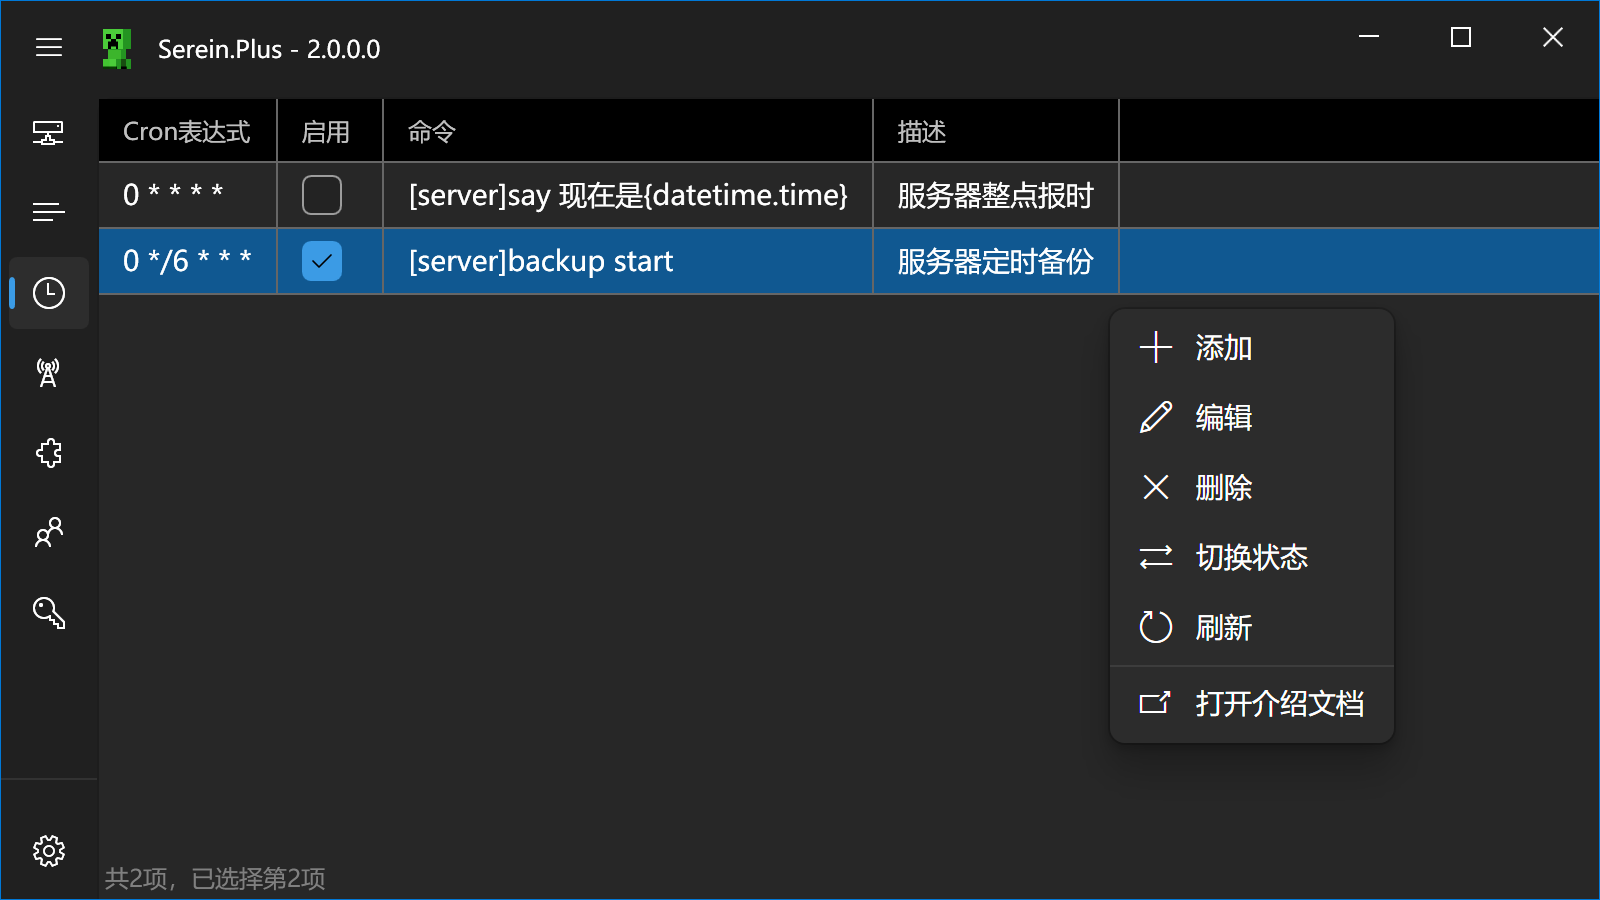Maximize the Serein.Plus window
This screenshot has width=1600, height=900.
[1461, 37]
